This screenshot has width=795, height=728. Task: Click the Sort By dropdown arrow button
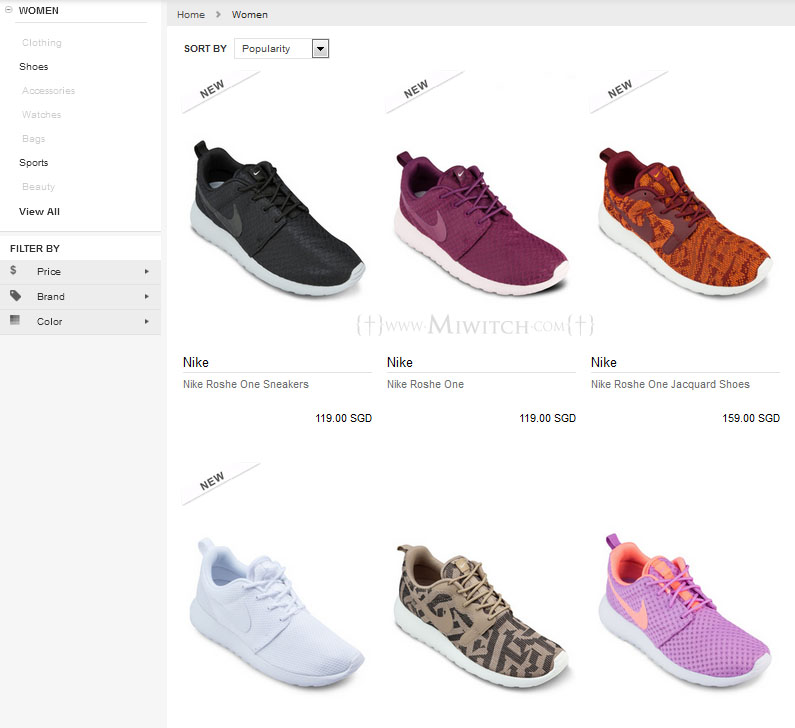[x=320, y=49]
